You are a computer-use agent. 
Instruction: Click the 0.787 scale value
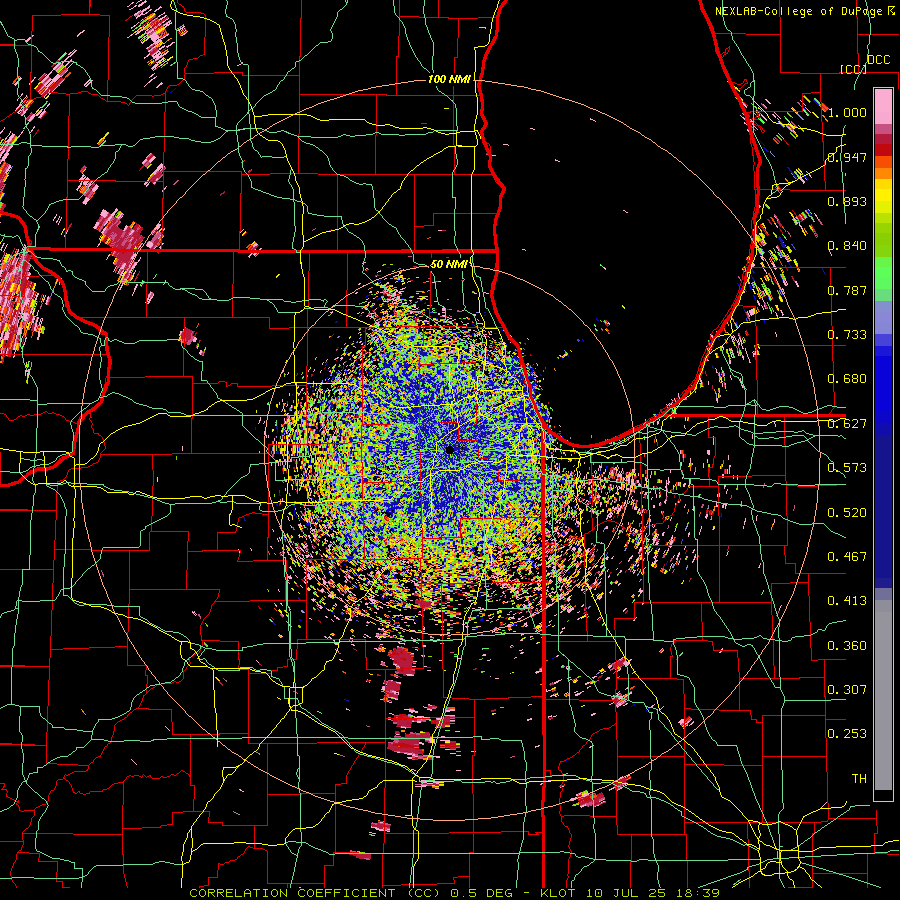847,290
